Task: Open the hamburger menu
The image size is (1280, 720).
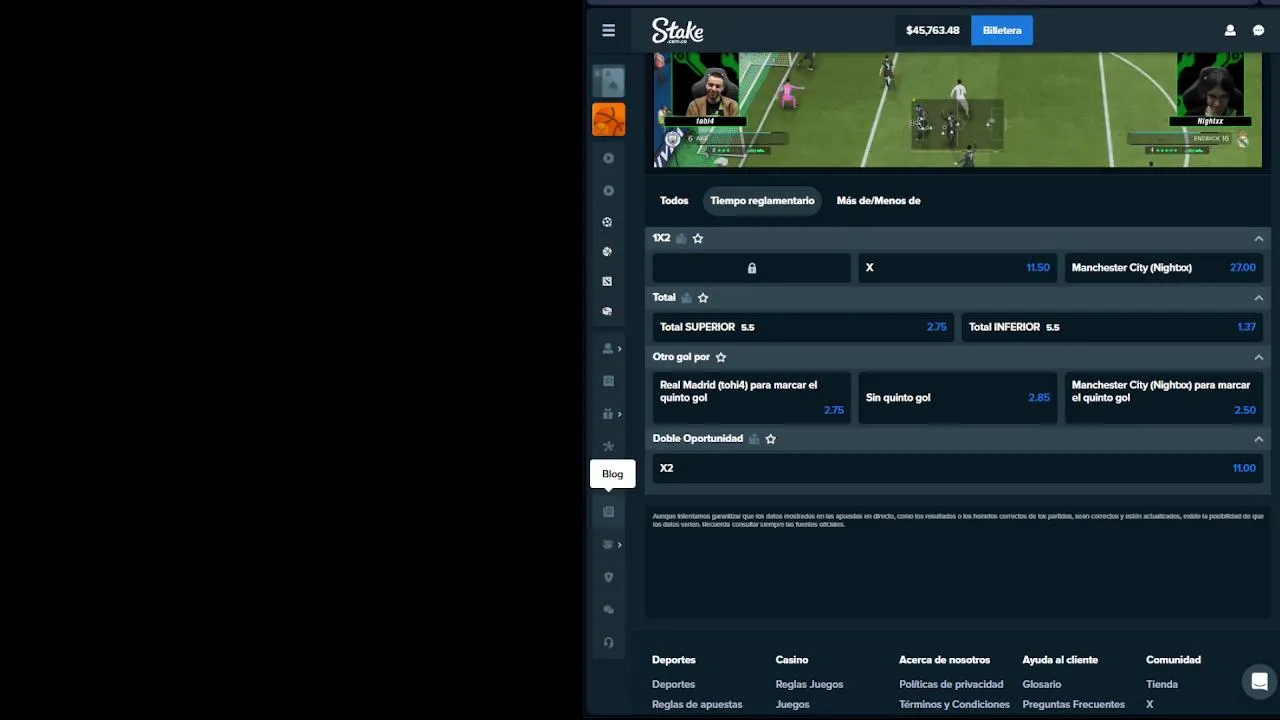Action: [608, 30]
